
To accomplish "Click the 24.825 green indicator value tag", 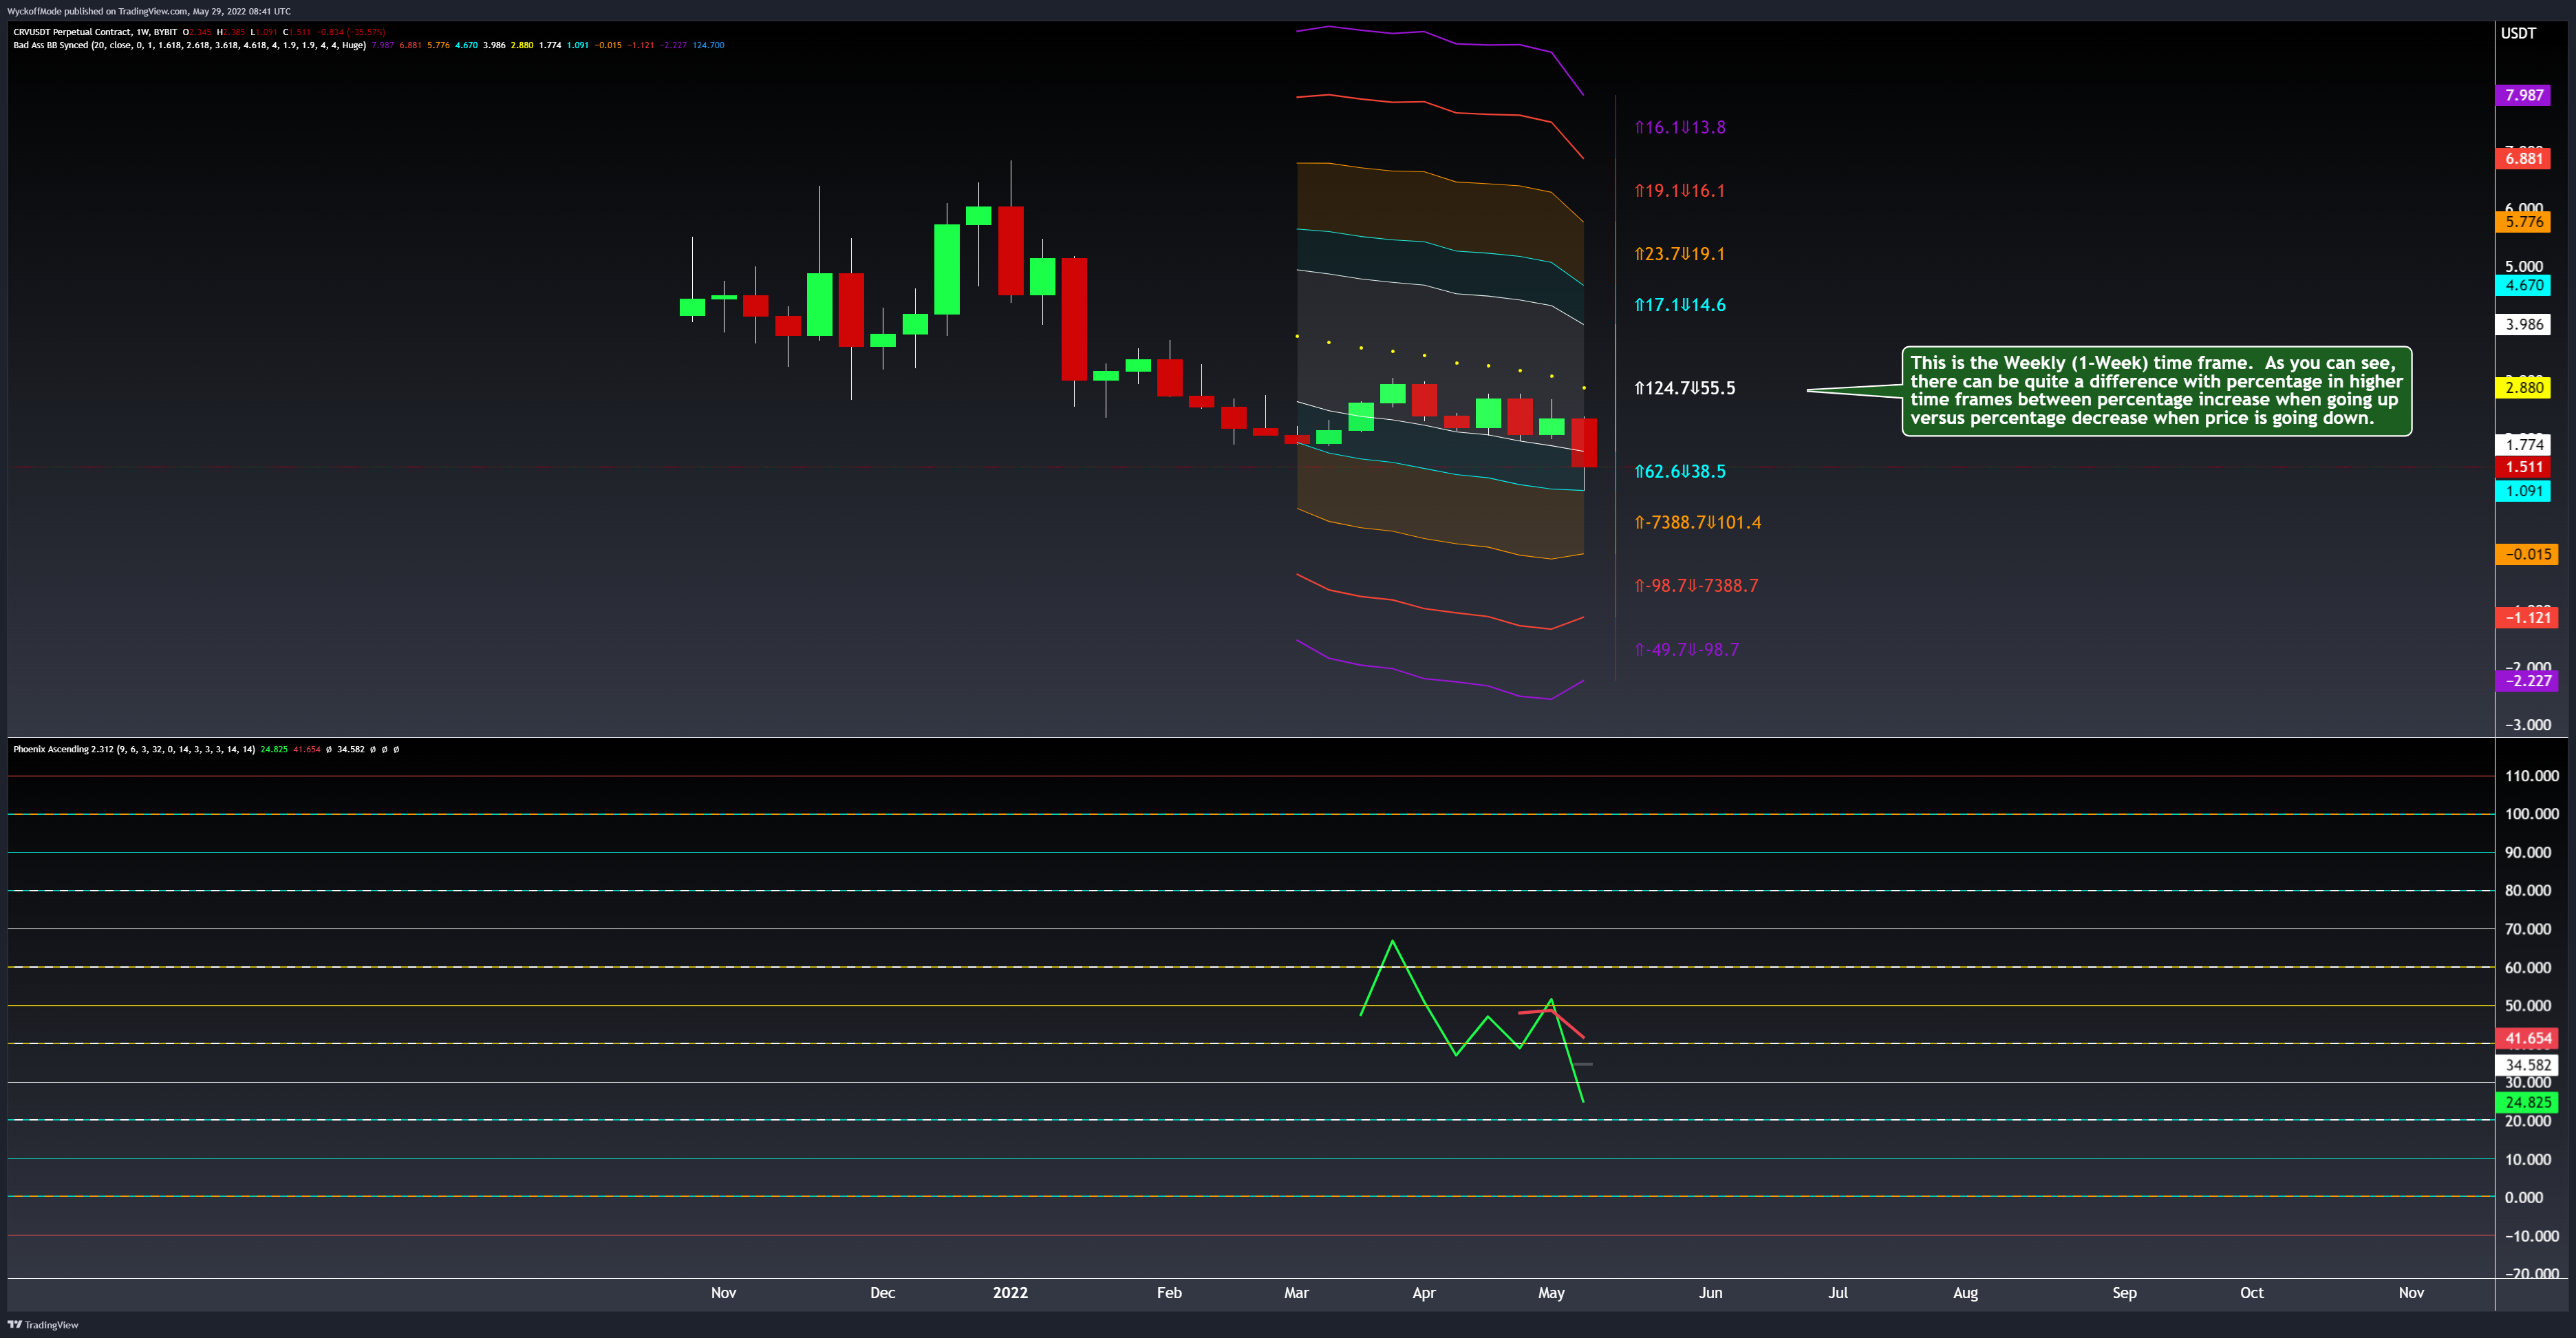I will tap(2526, 1102).
